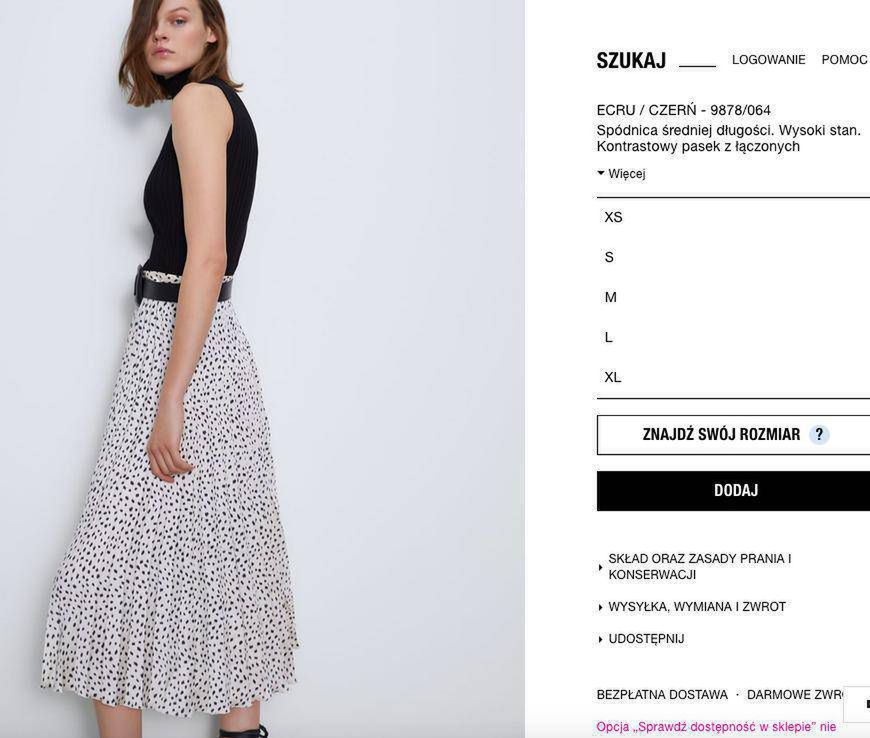Click the SZUKAJ search field
The height and width of the screenshot is (738, 870).
[x=697, y=60]
